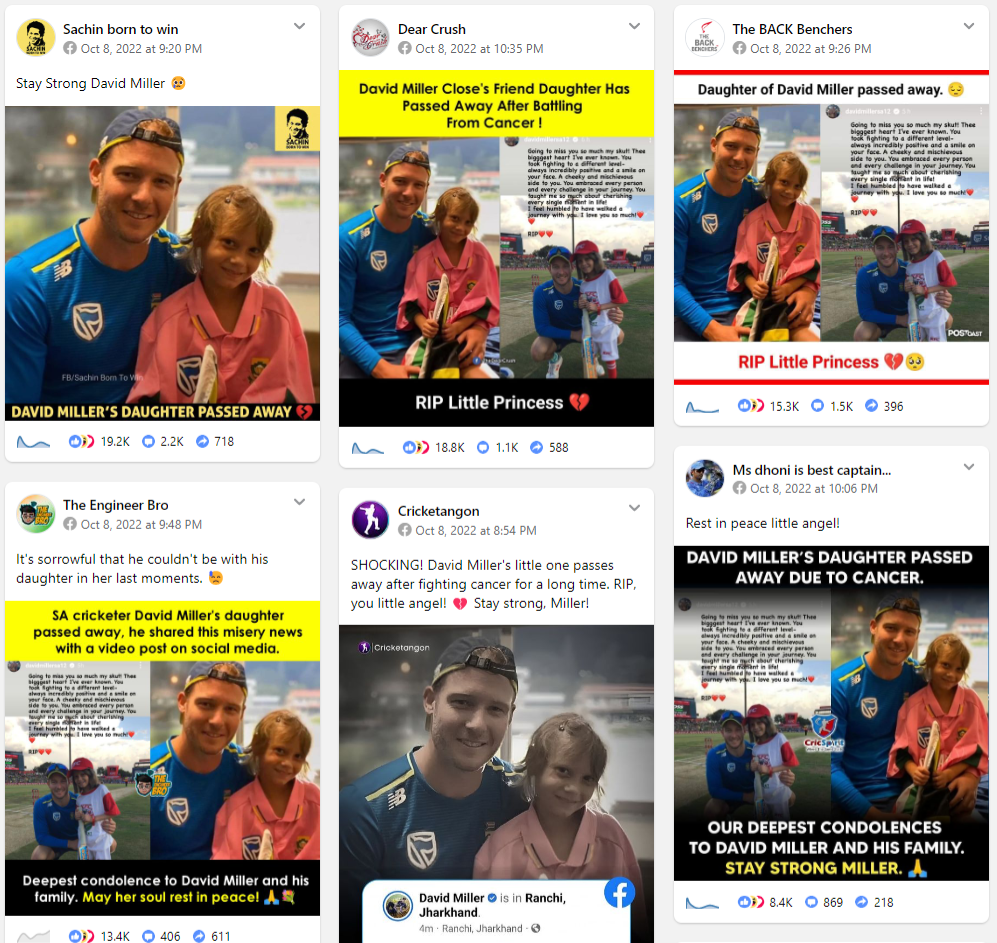This screenshot has width=997, height=943.
Task: Open Sachin born to win post photo
Action: (162, 263)
